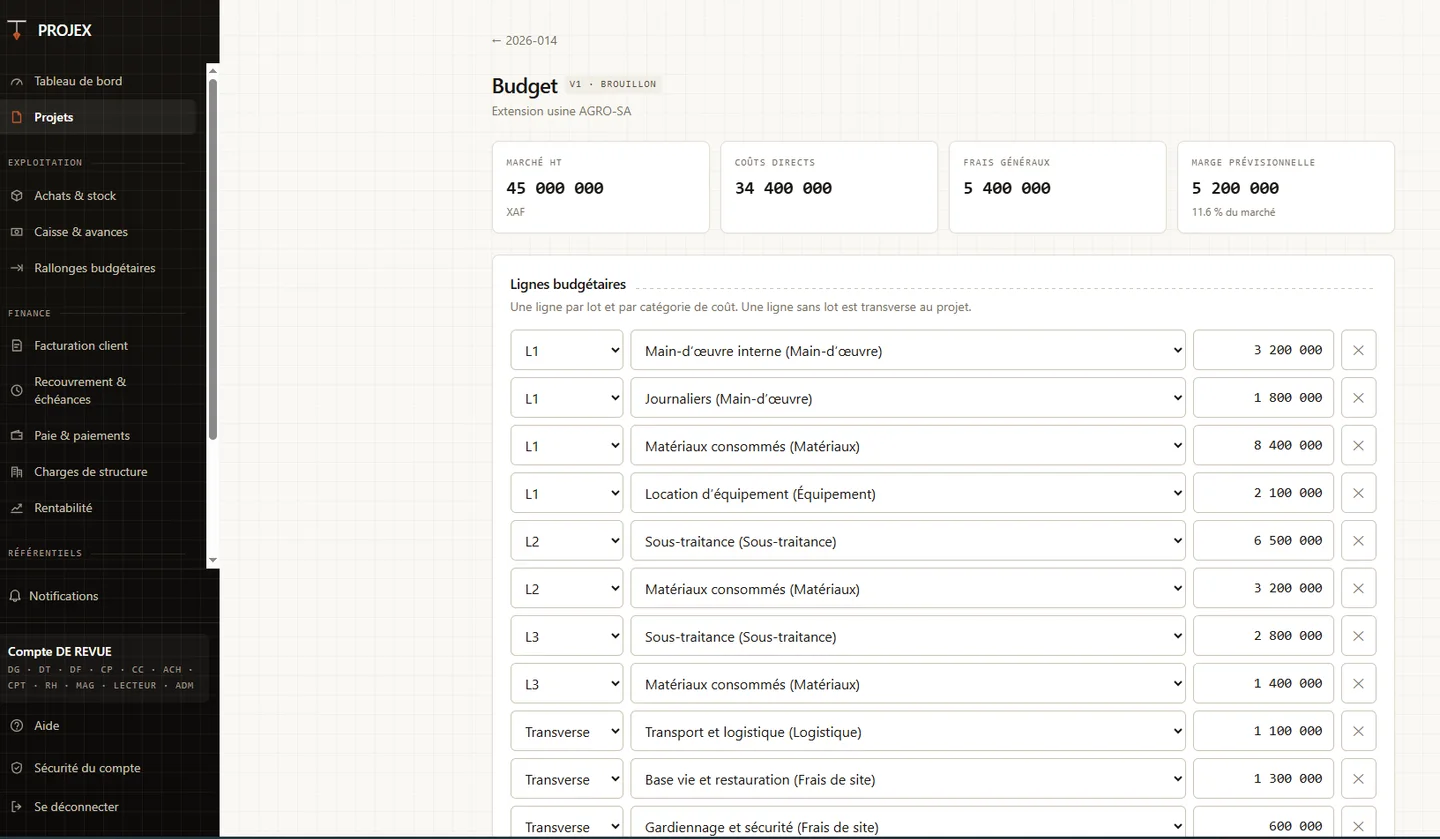Remove the Main-d'œuvre interne budget line
This screenshot has width=1440, height=839.
tap(1358, 350)
